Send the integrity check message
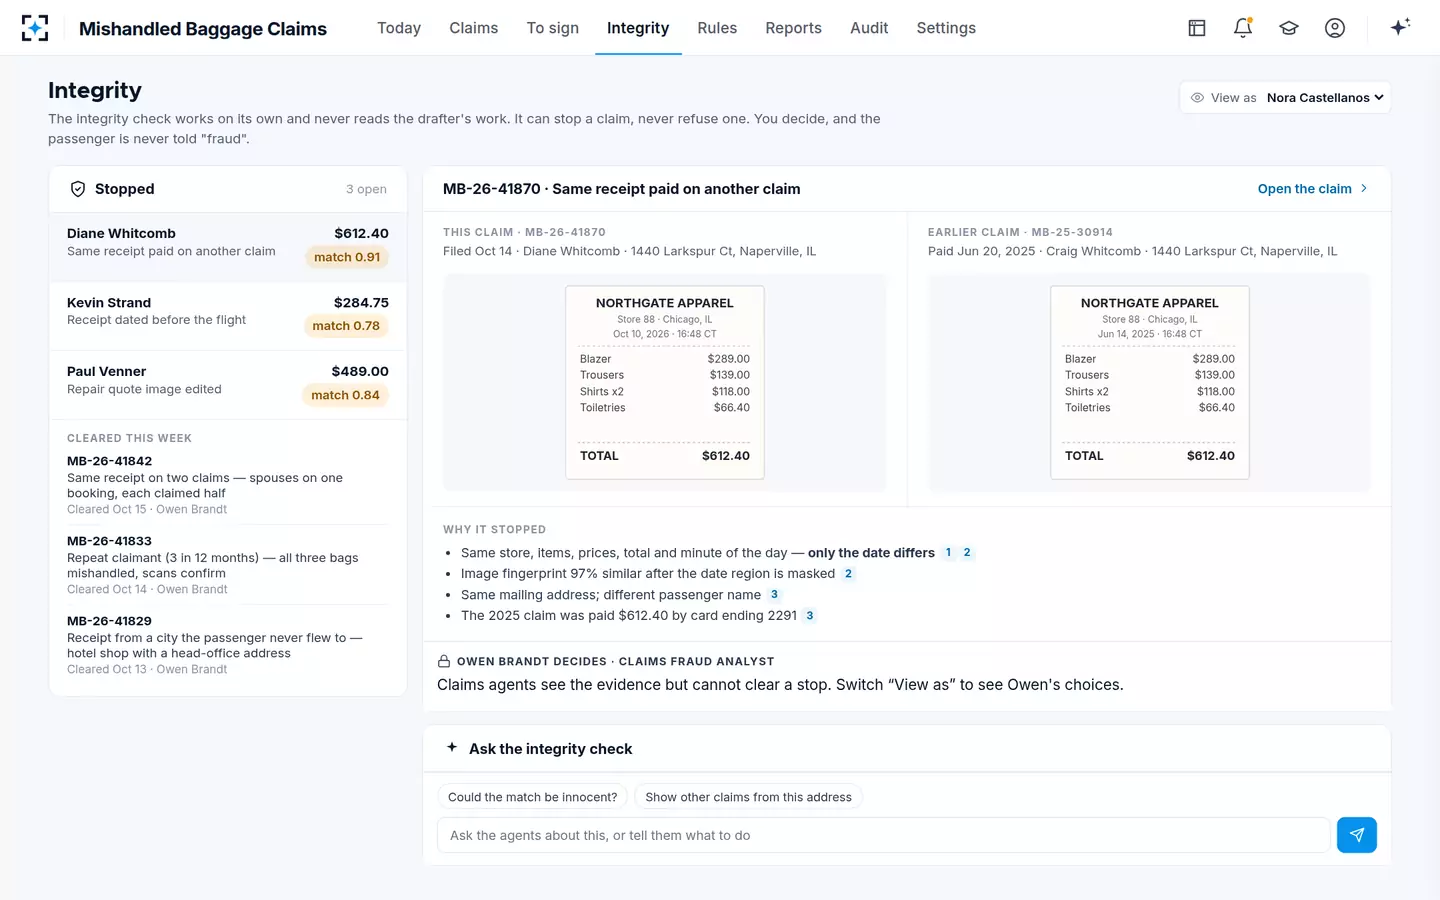 click(x=1357, y=835)
